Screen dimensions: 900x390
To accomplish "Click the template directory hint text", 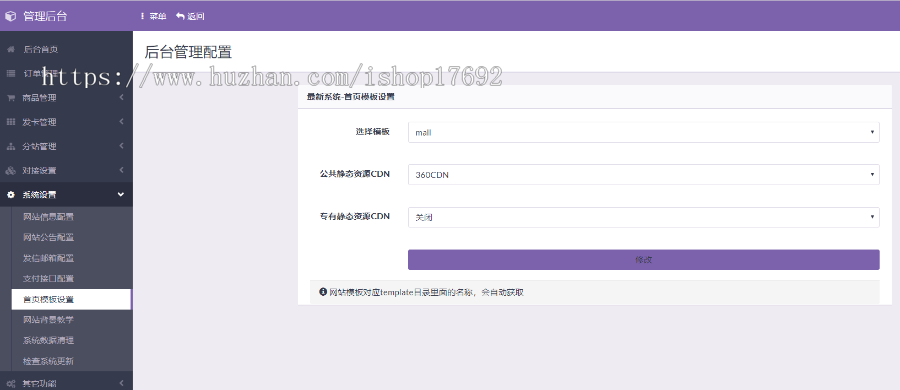I will click(426, 292).
